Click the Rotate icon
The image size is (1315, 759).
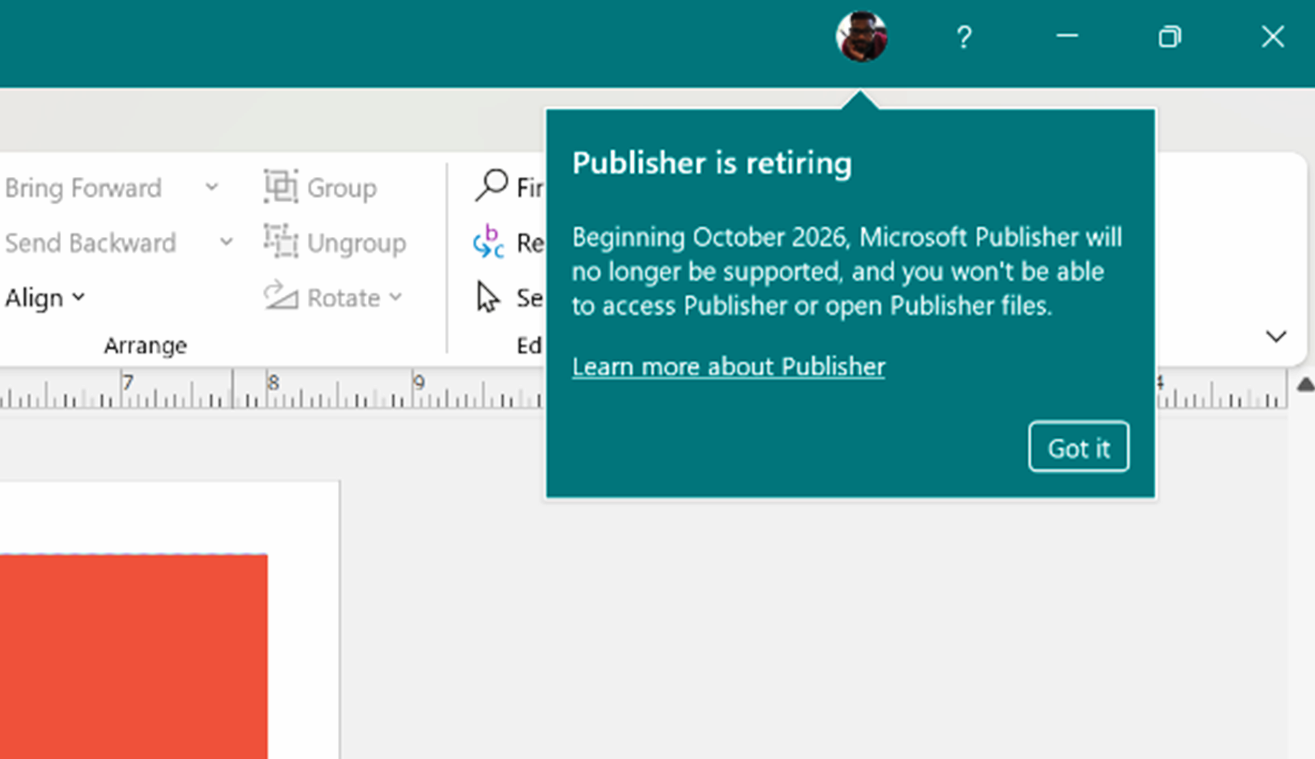[x=281, y=297]
